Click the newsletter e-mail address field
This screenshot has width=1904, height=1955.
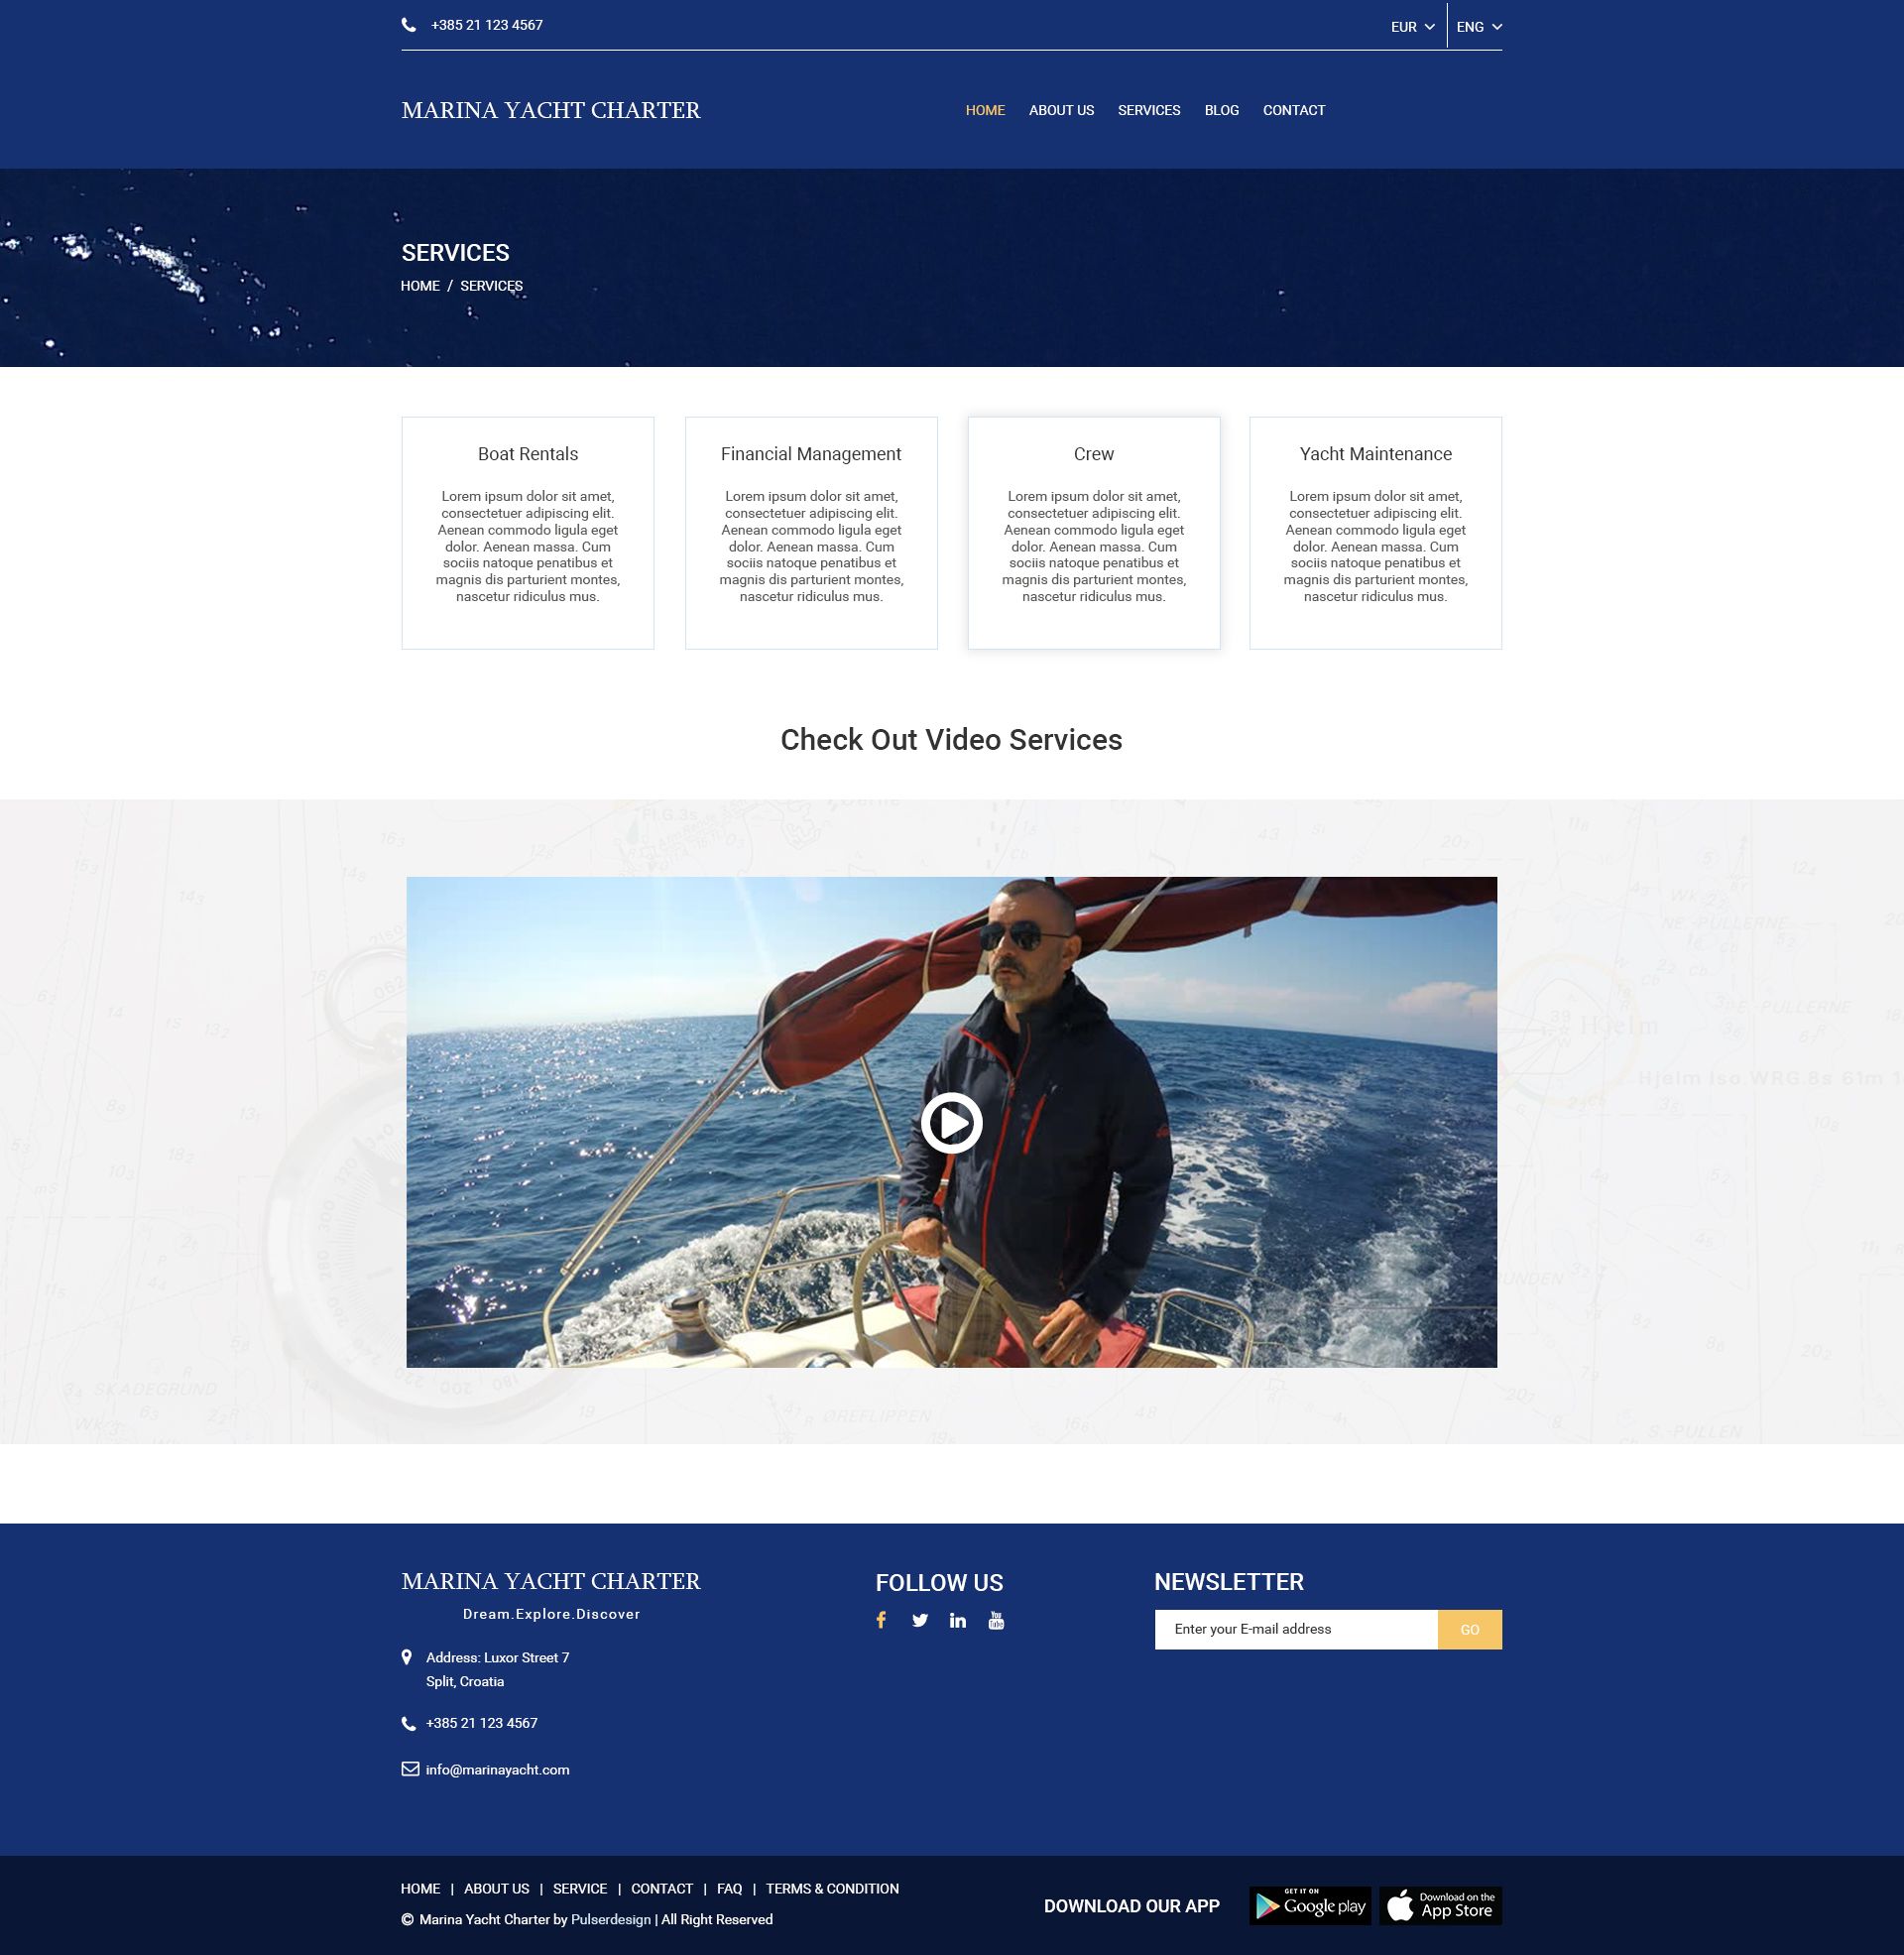tap(1295, 1629)
